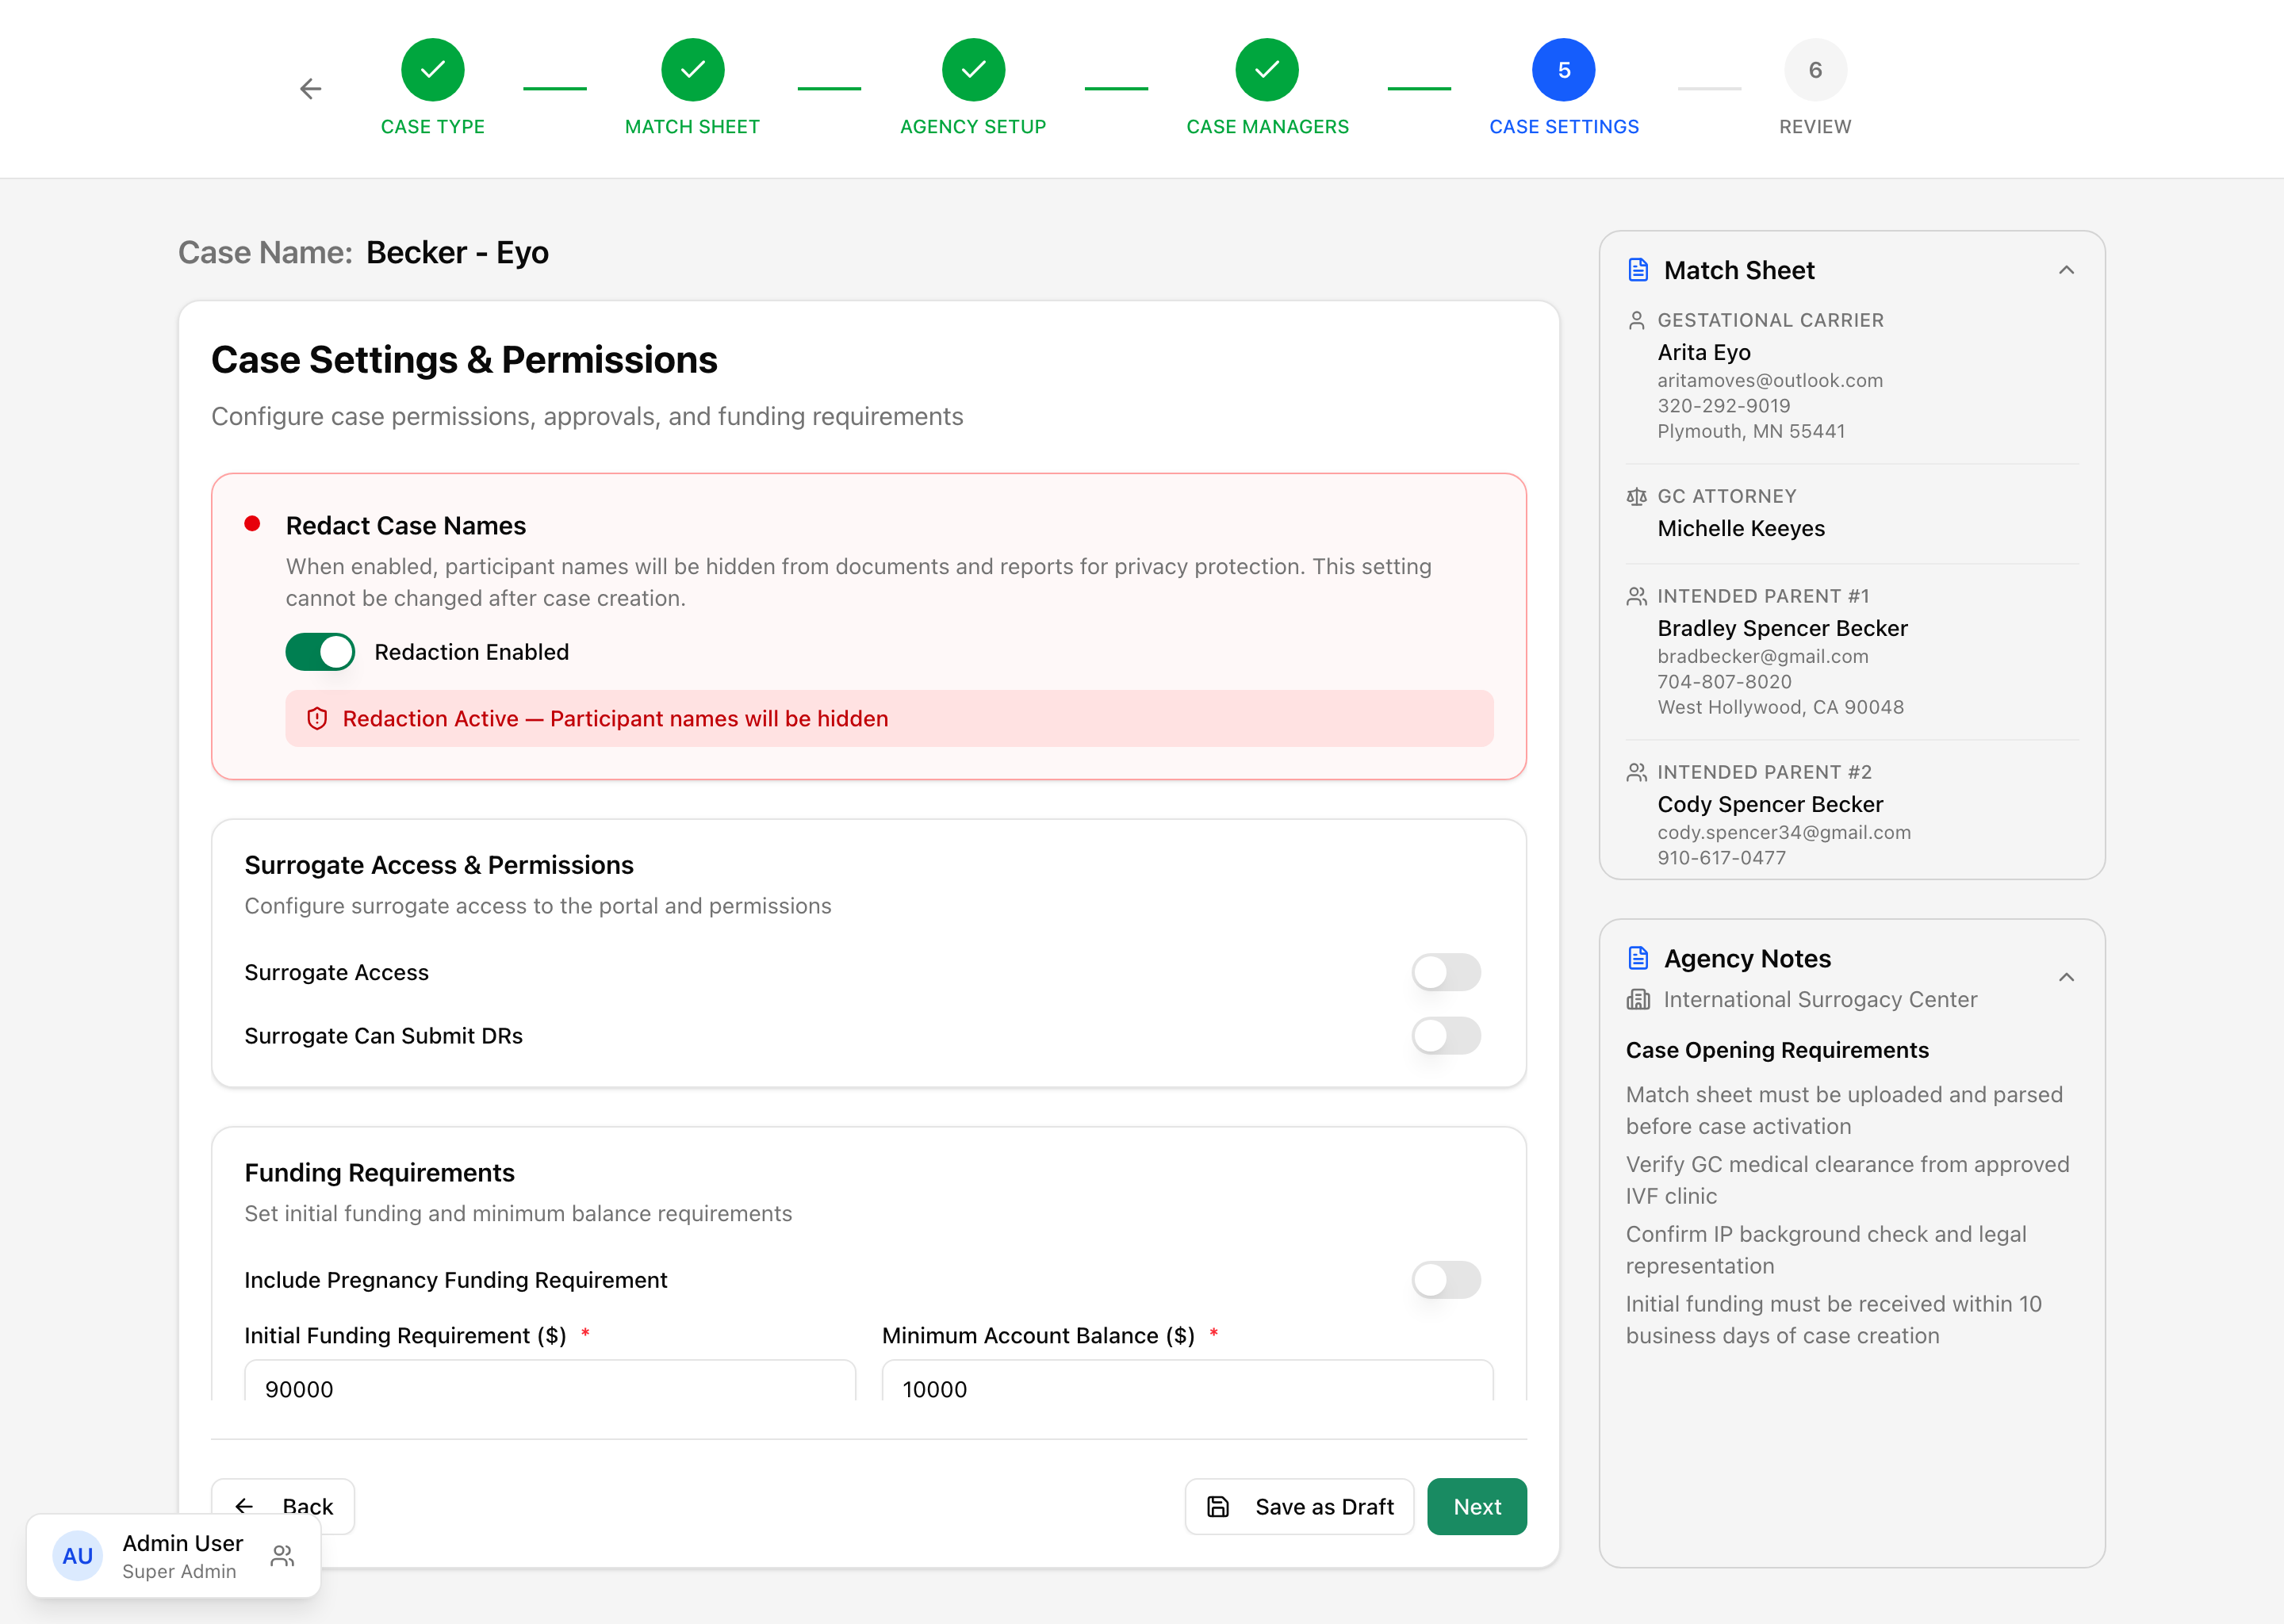Image resolution: width=2284 pixels, height=1624 pixels.
Task: Click the phone number 704-807-8020
Action: (1724, 682)
